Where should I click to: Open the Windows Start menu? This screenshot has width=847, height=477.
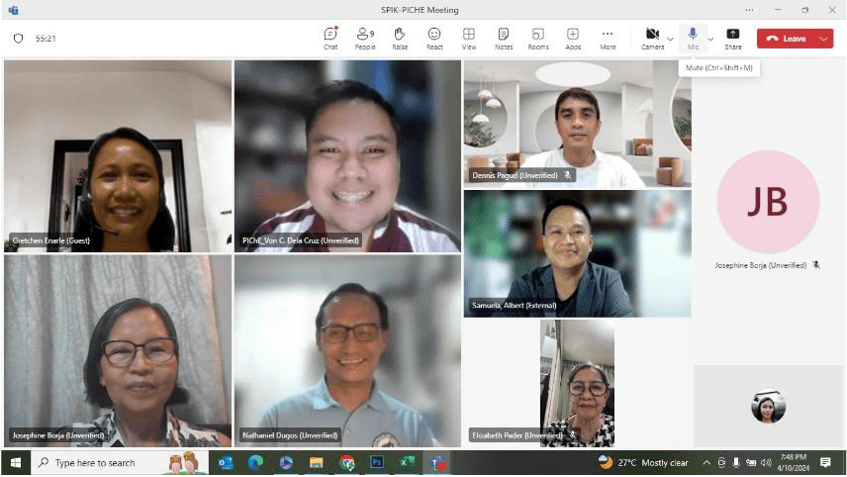(x=16, y=463)
